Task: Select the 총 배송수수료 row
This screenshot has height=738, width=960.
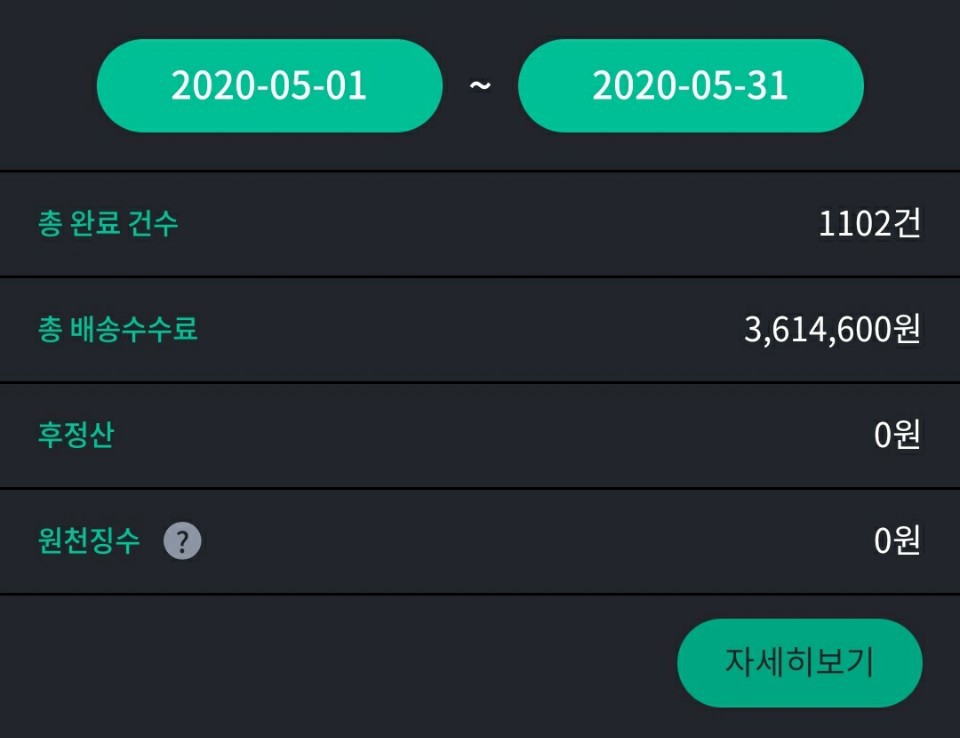Action: click(480, 330)
